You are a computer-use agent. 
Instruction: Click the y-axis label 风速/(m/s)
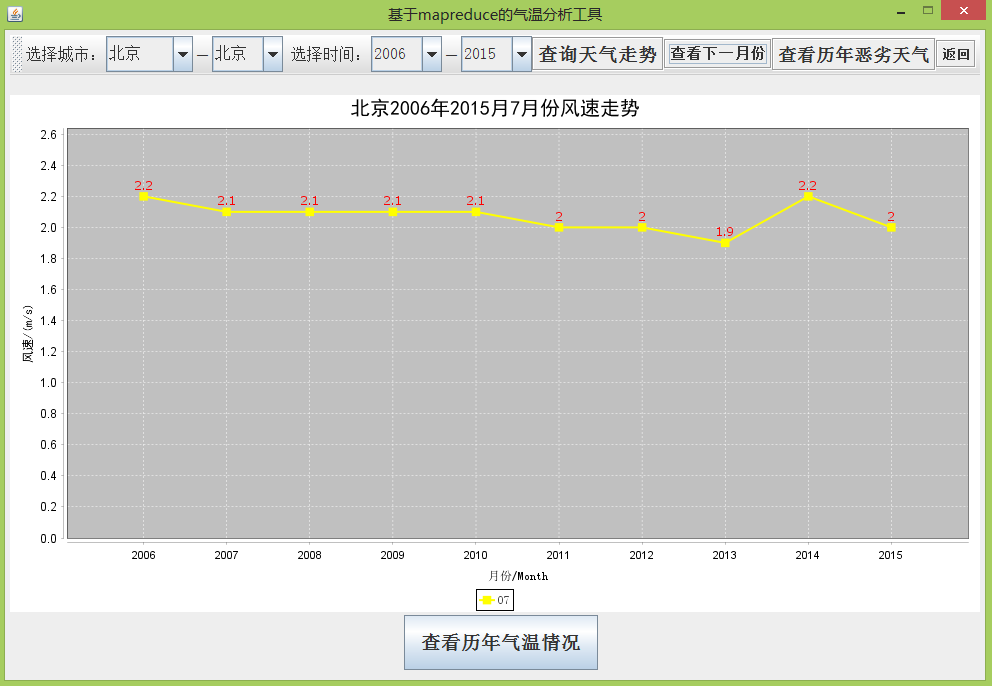coord(28,334)
